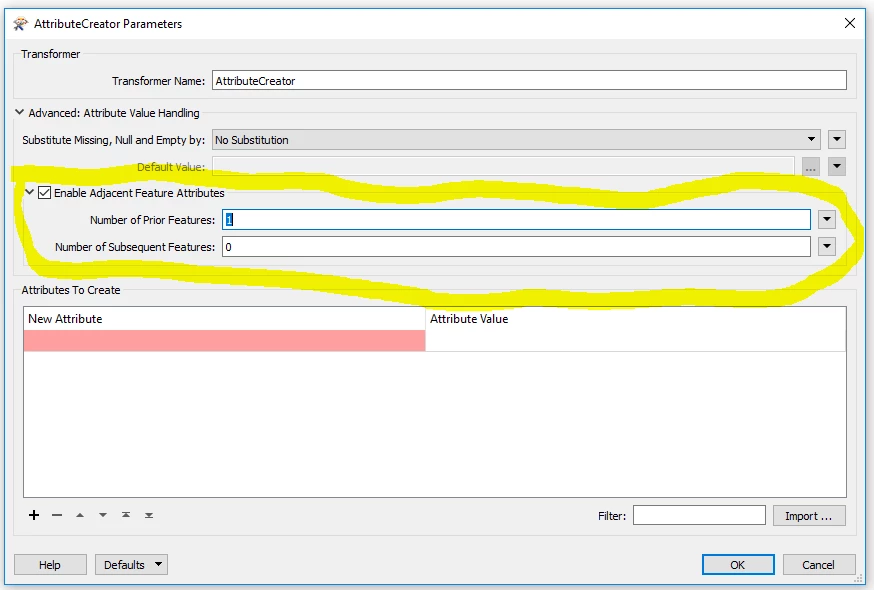Move attribute row to the bottom
This screenshot has width=874, height=590.
click(149, 515)
